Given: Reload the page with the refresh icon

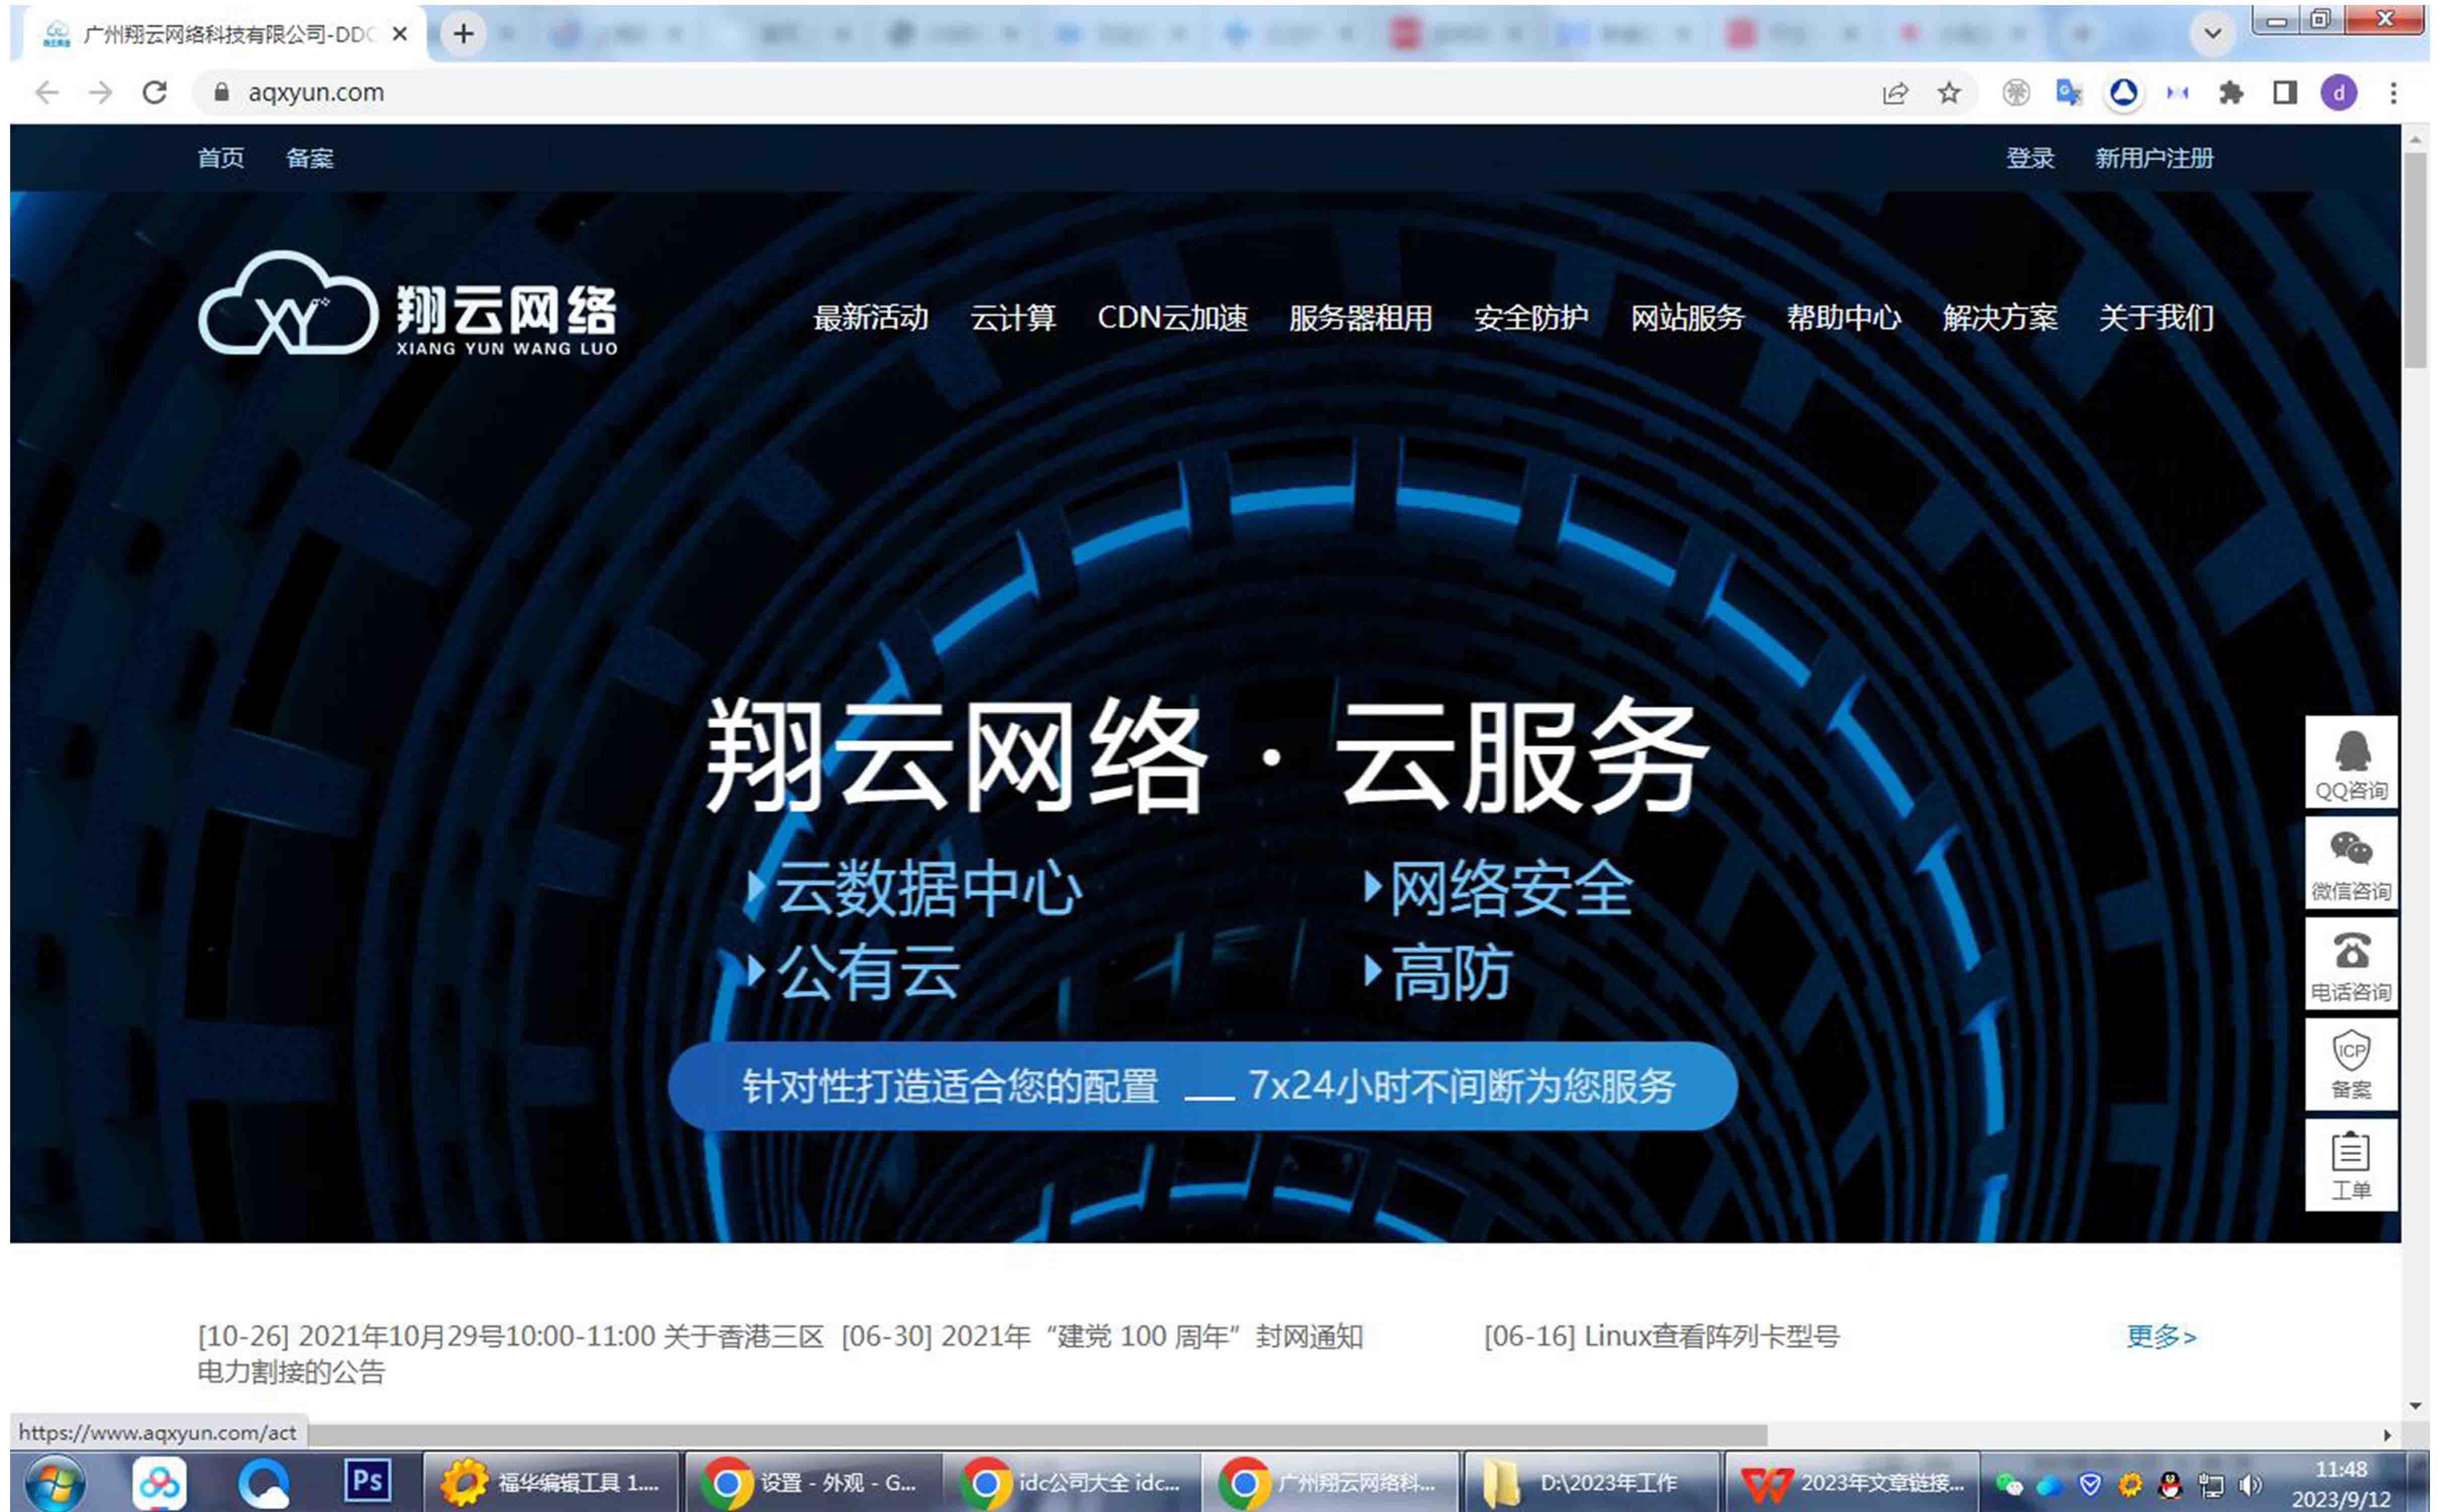Looking at the screenshot, I should [156, 92].
